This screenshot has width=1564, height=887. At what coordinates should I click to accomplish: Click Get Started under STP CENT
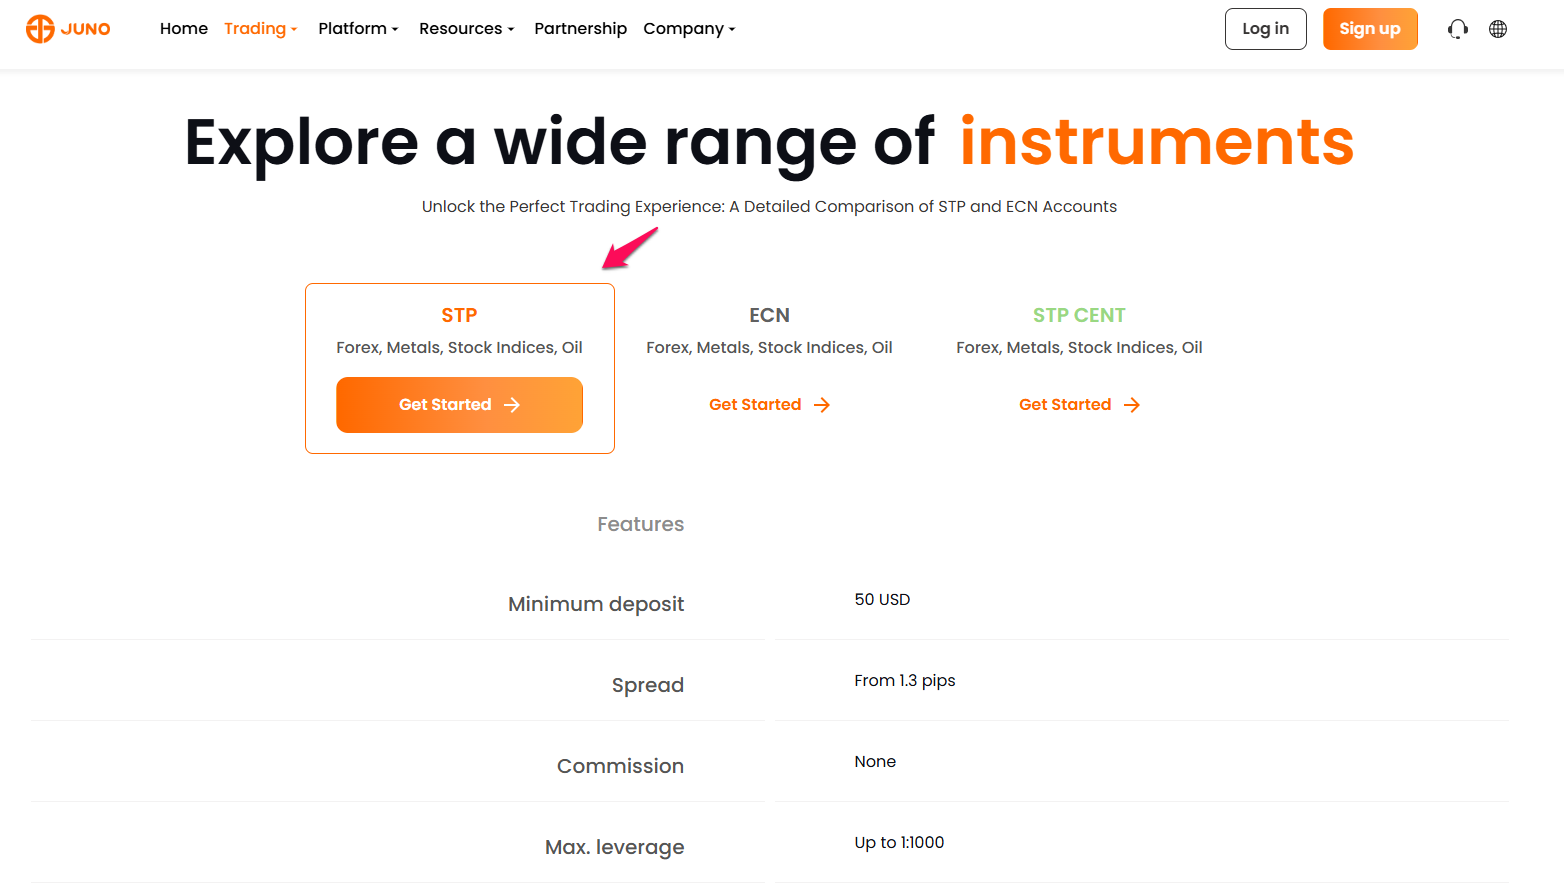1080,405
